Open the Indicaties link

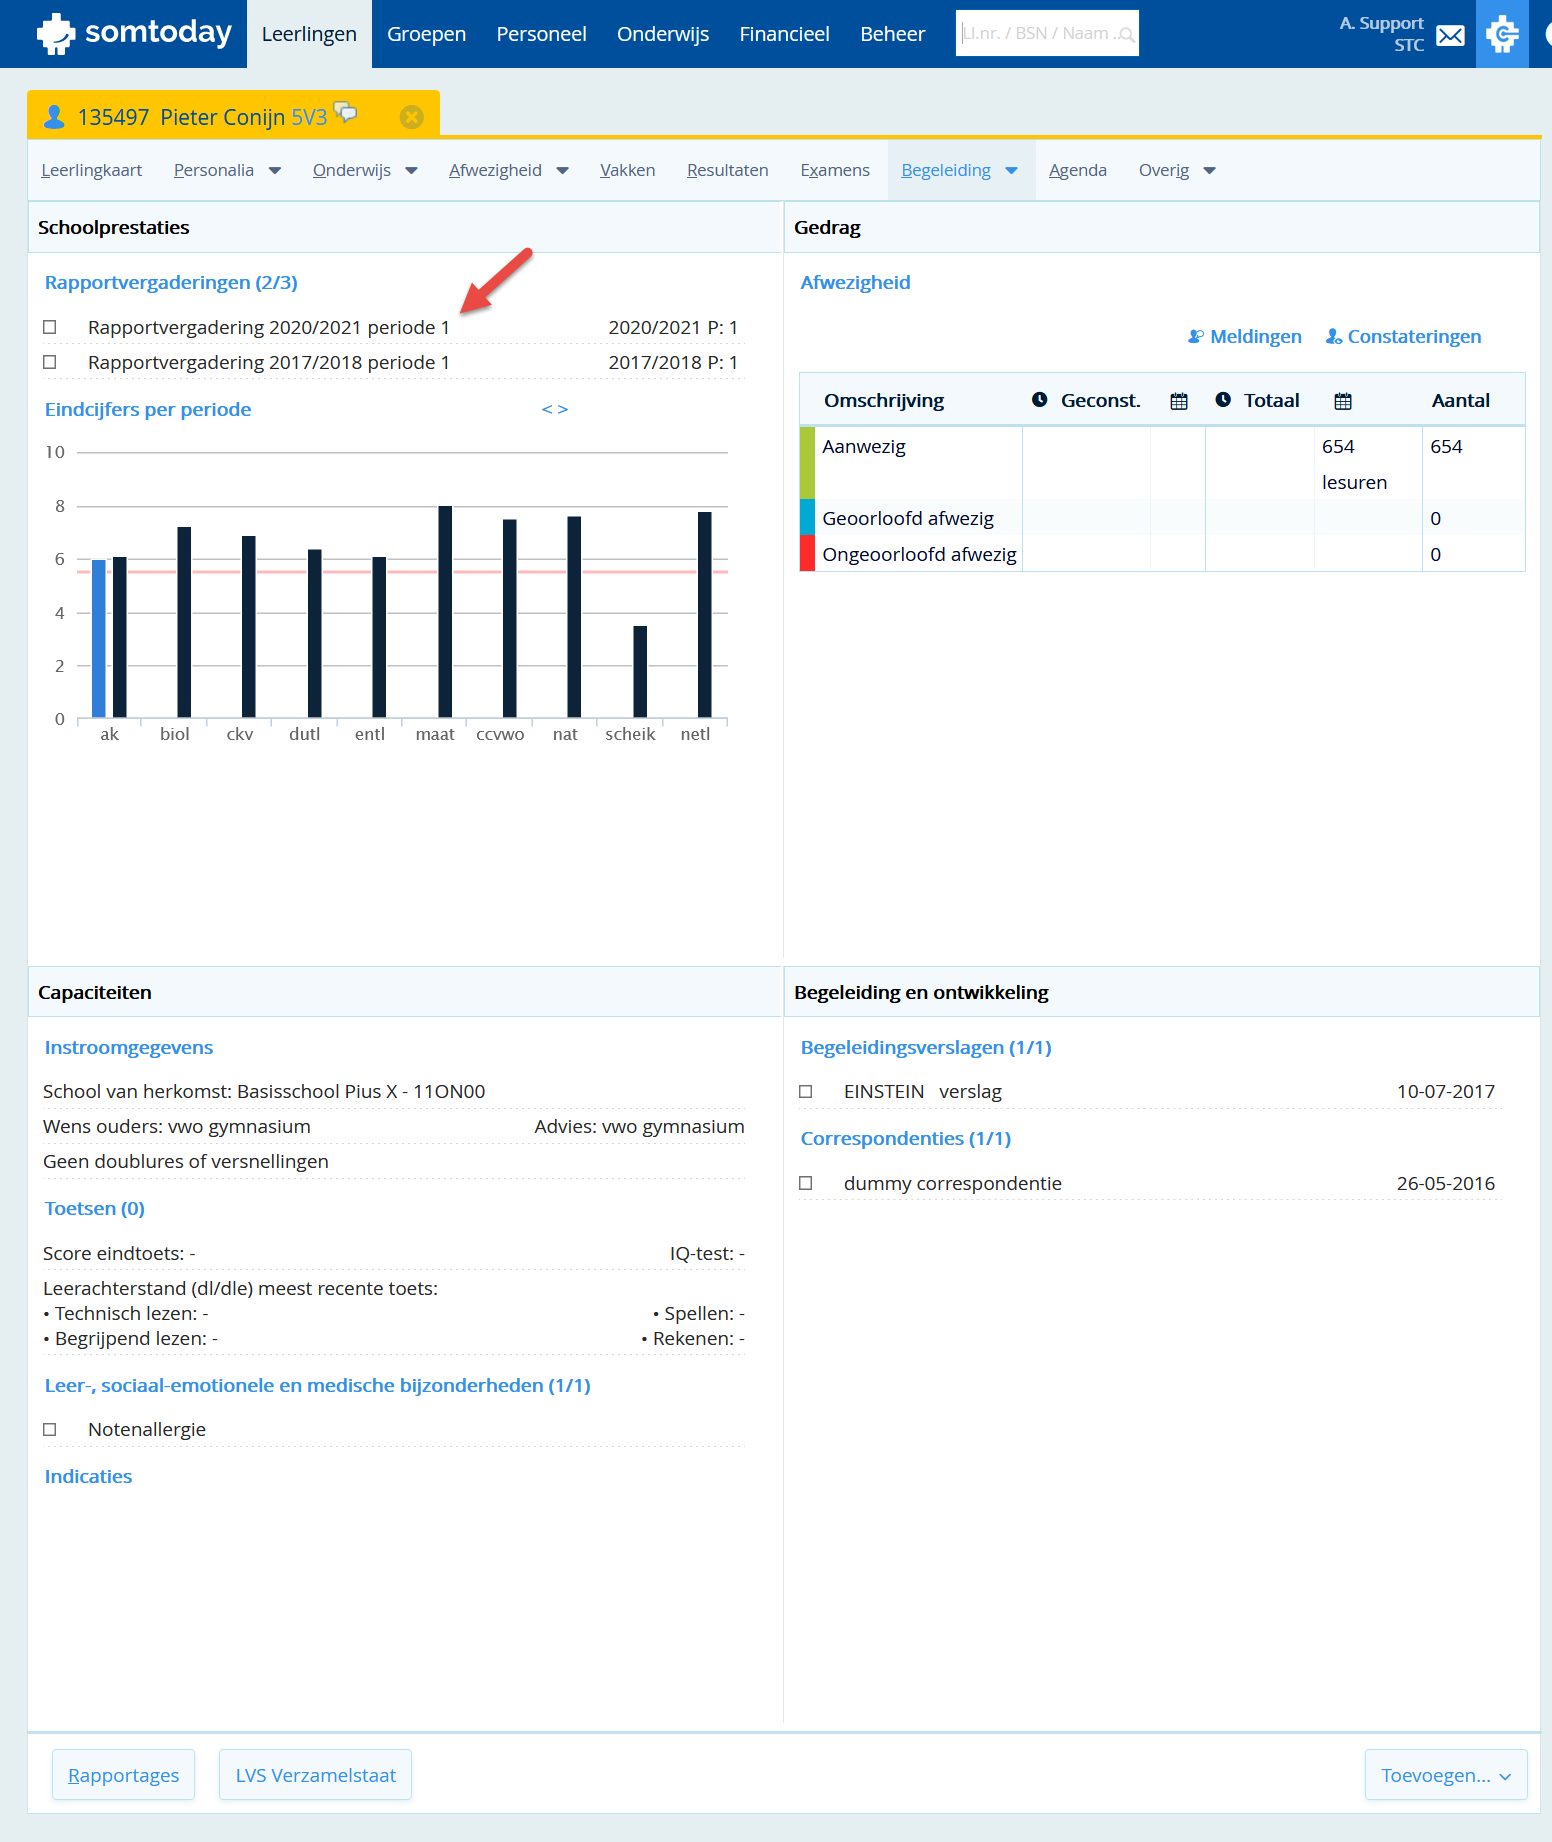(x=88, y=1477)
